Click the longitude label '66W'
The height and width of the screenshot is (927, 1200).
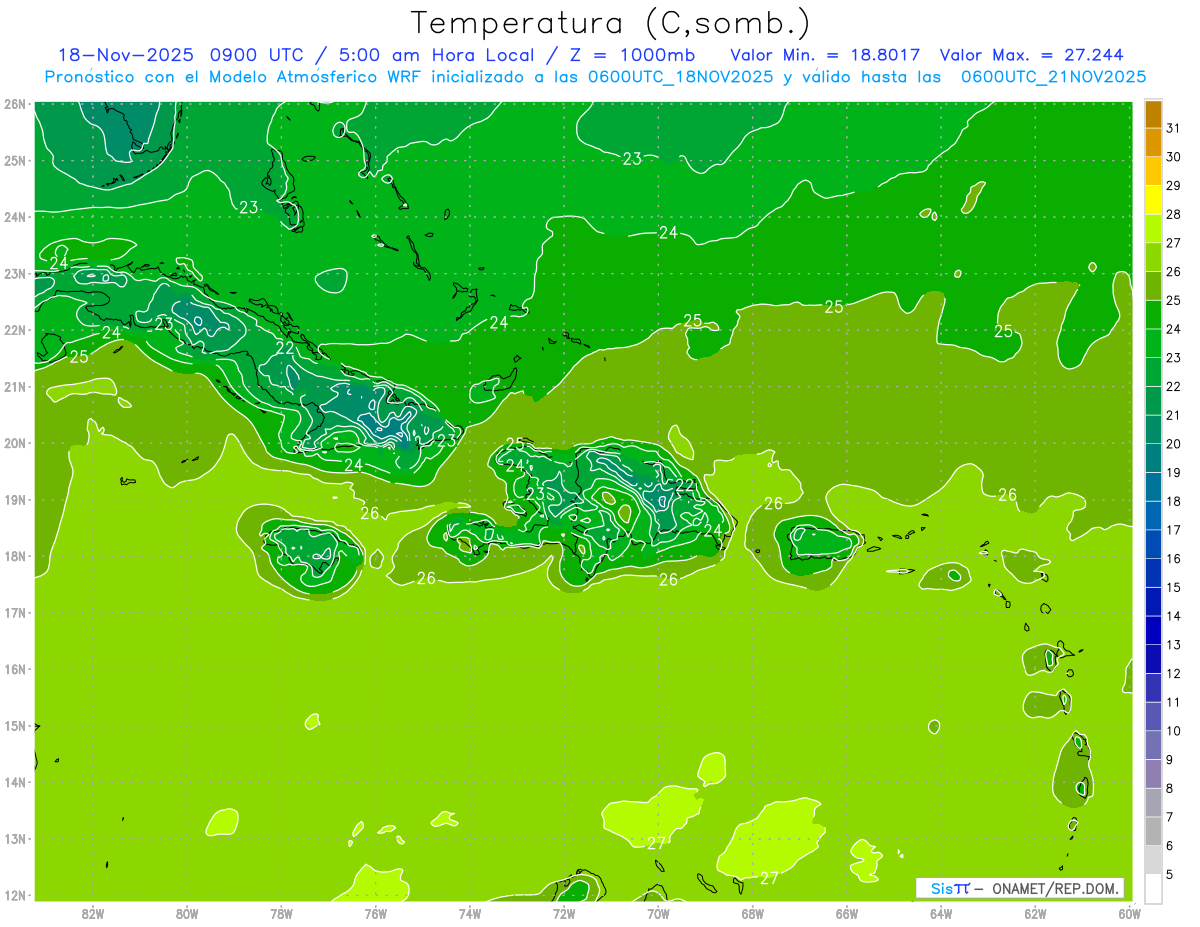[x=847, y=913]
